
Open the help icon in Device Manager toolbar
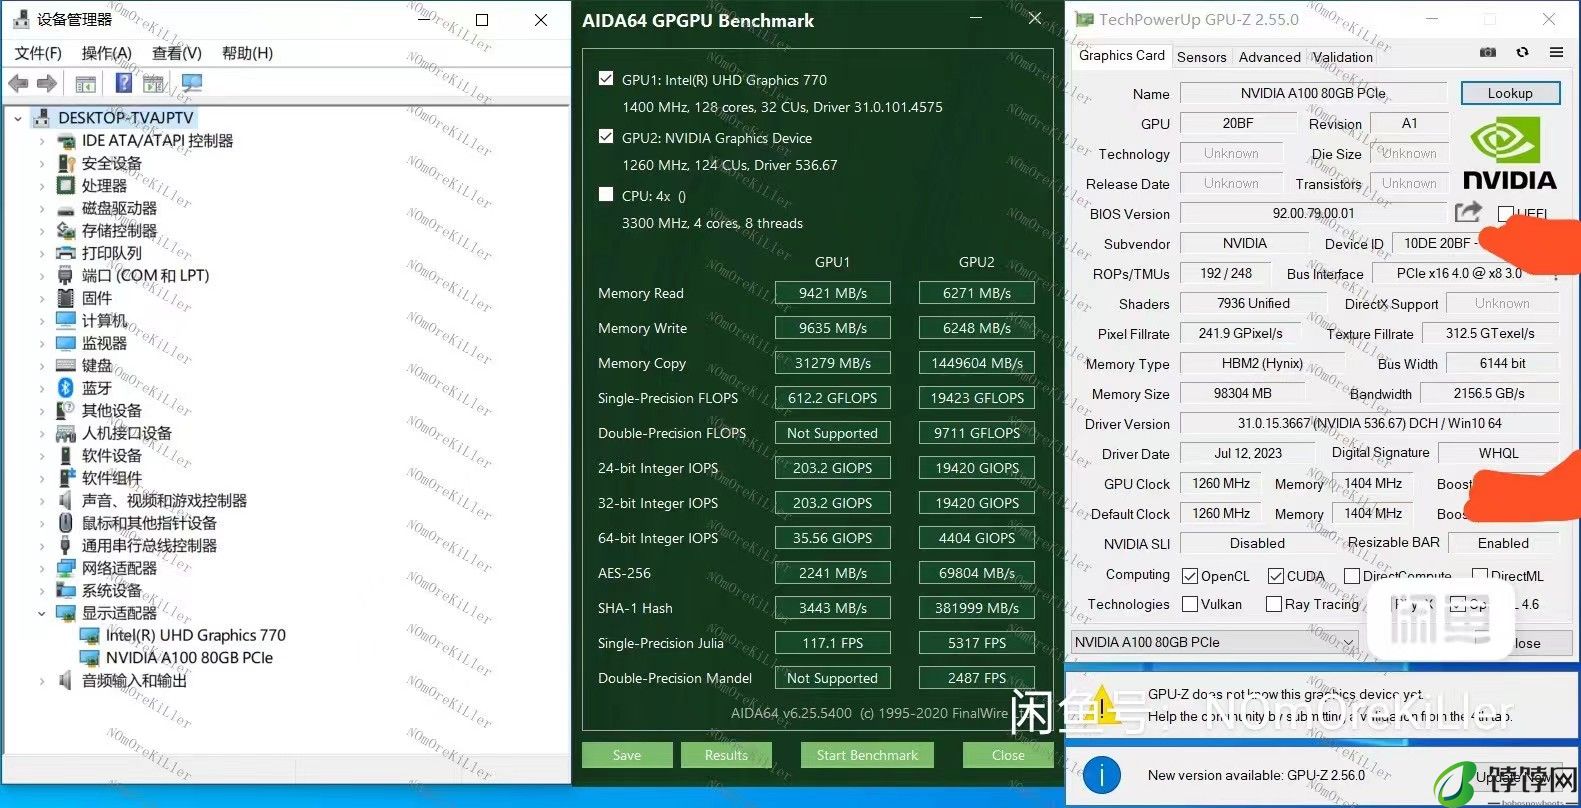[123, 84]
